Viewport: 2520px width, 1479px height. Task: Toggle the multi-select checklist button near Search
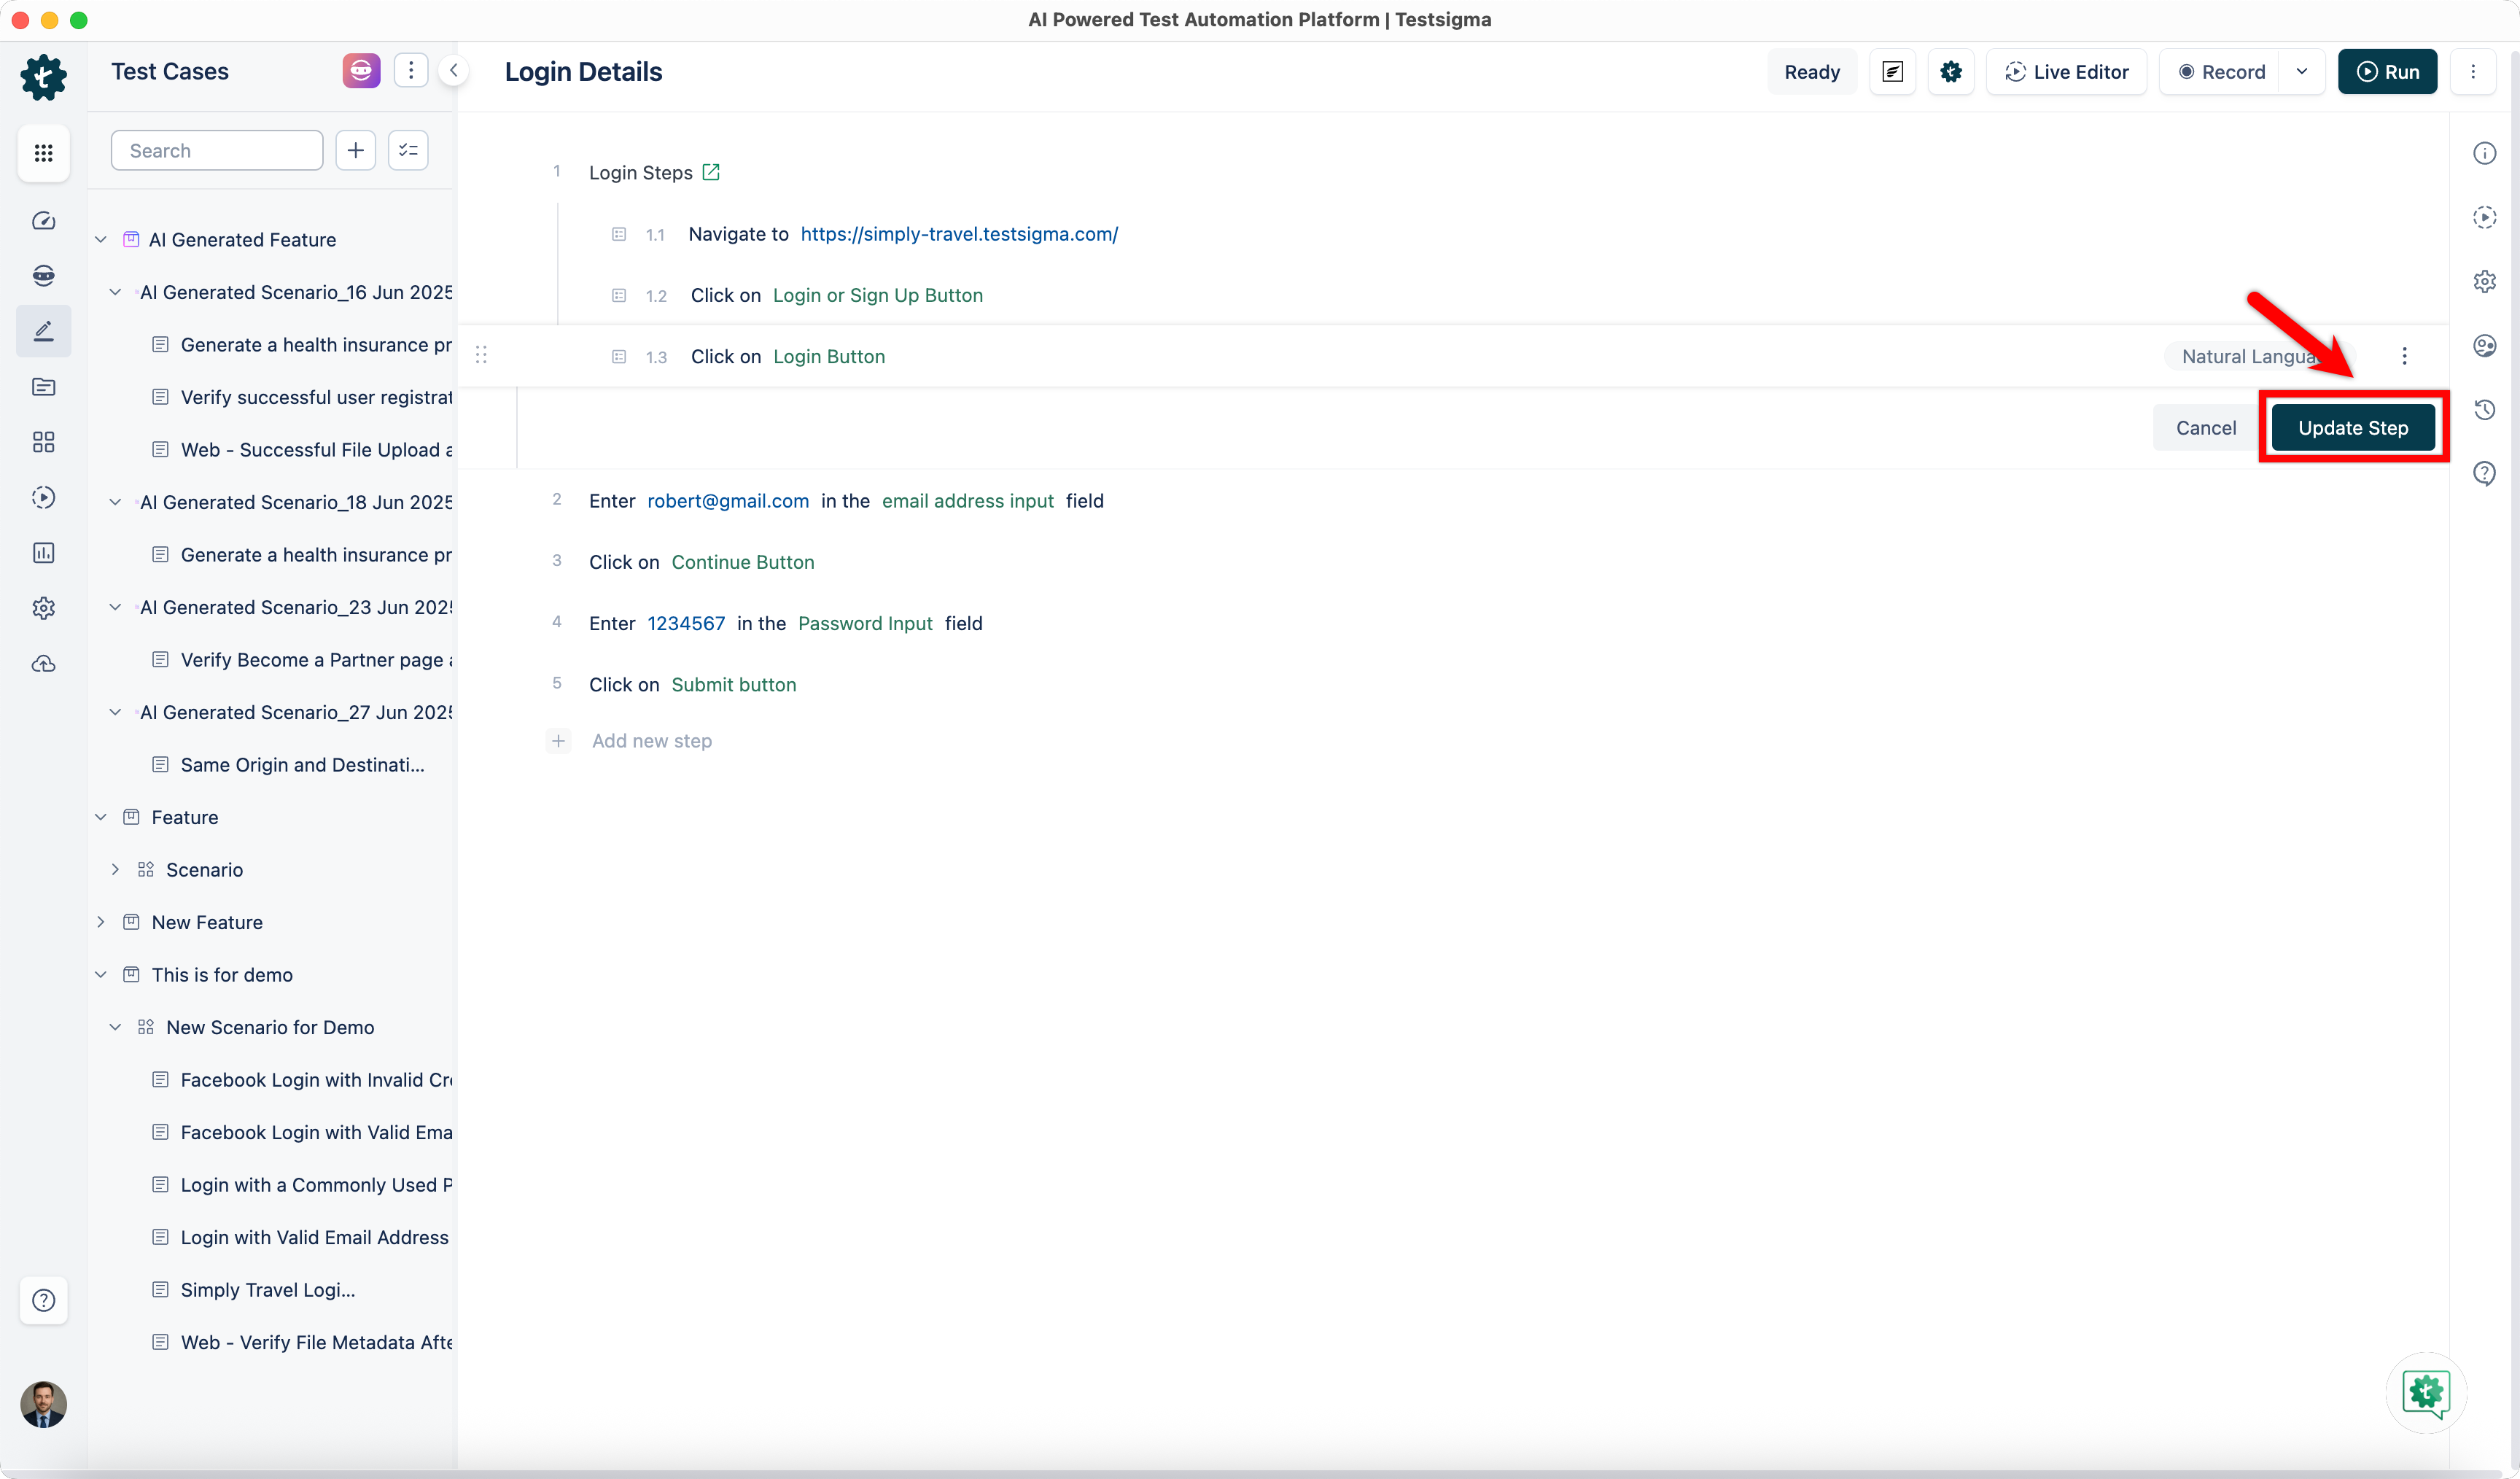(408, 150)
